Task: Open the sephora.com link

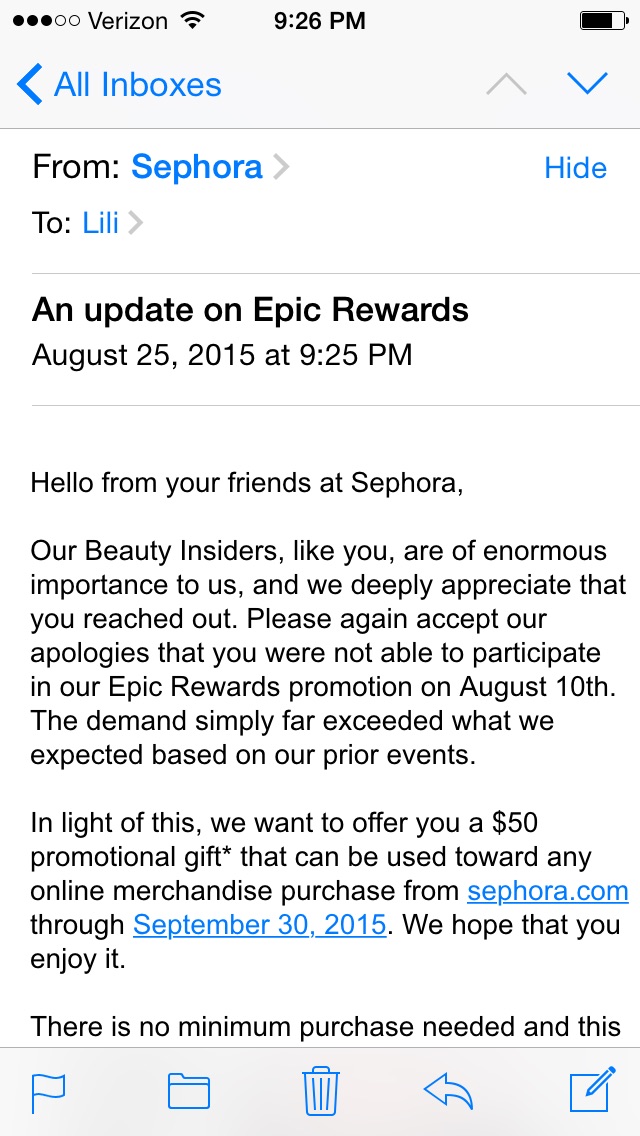Action: [547, 890]
